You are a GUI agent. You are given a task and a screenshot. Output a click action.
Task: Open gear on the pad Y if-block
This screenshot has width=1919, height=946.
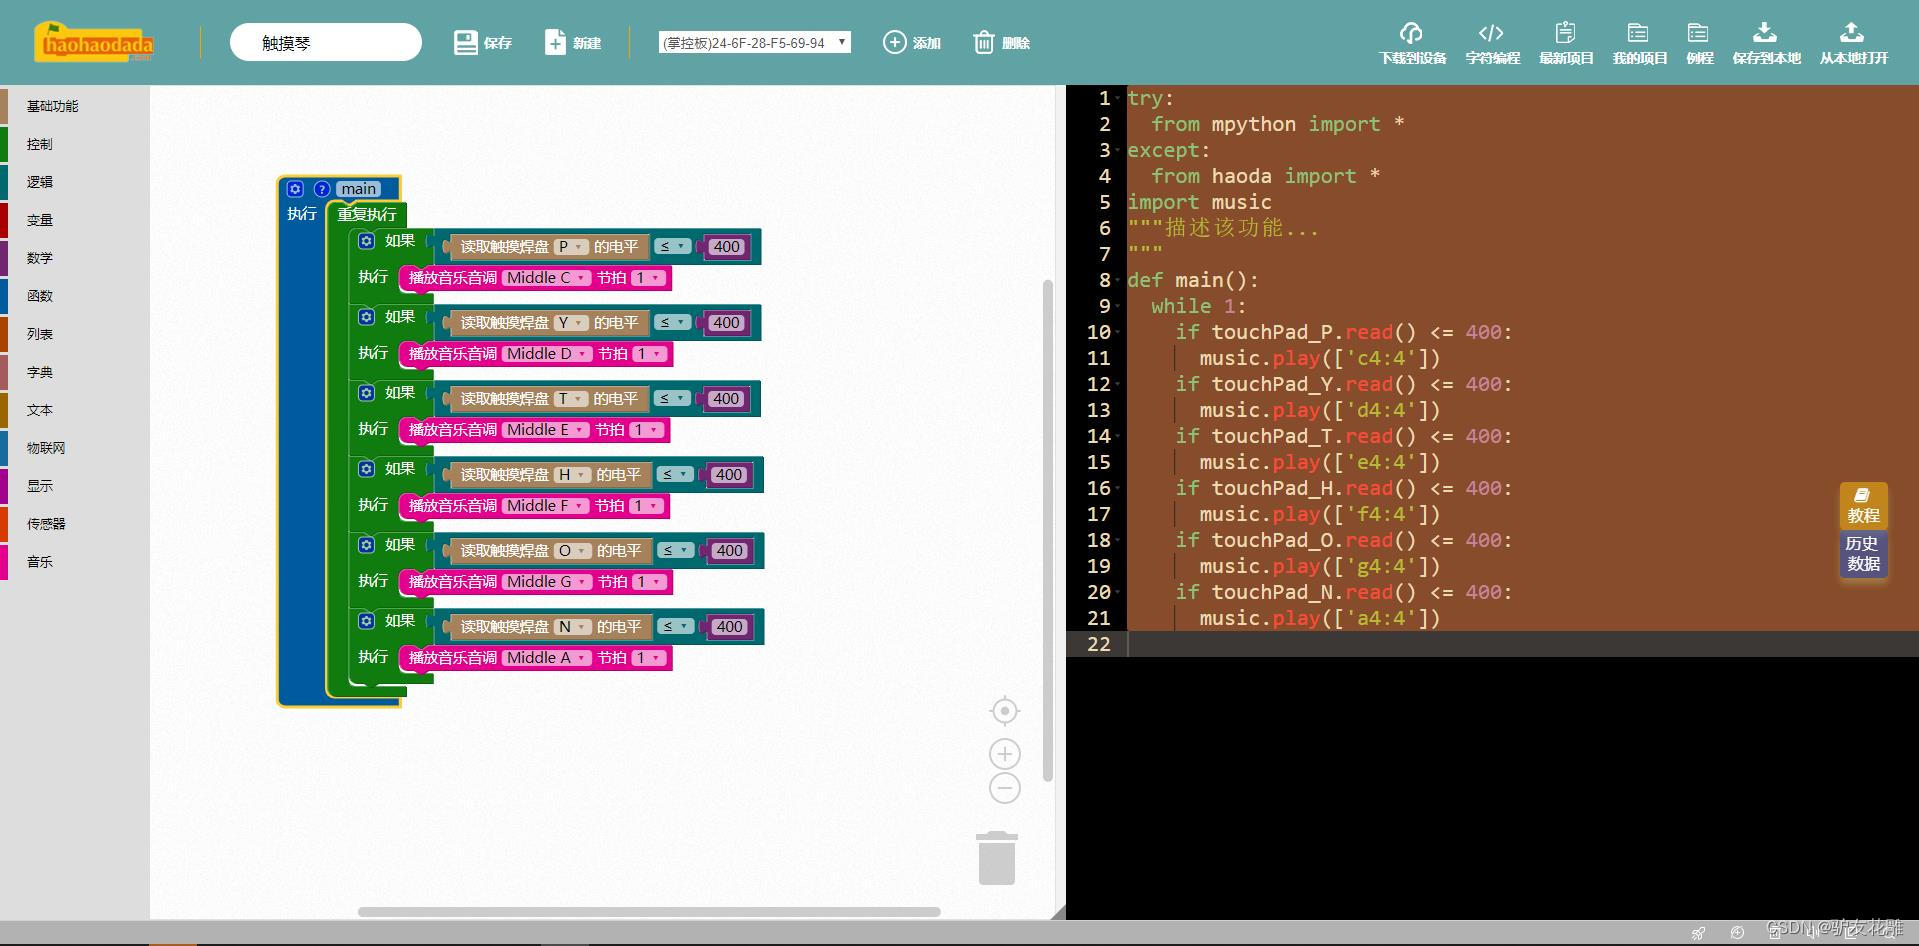366,317
